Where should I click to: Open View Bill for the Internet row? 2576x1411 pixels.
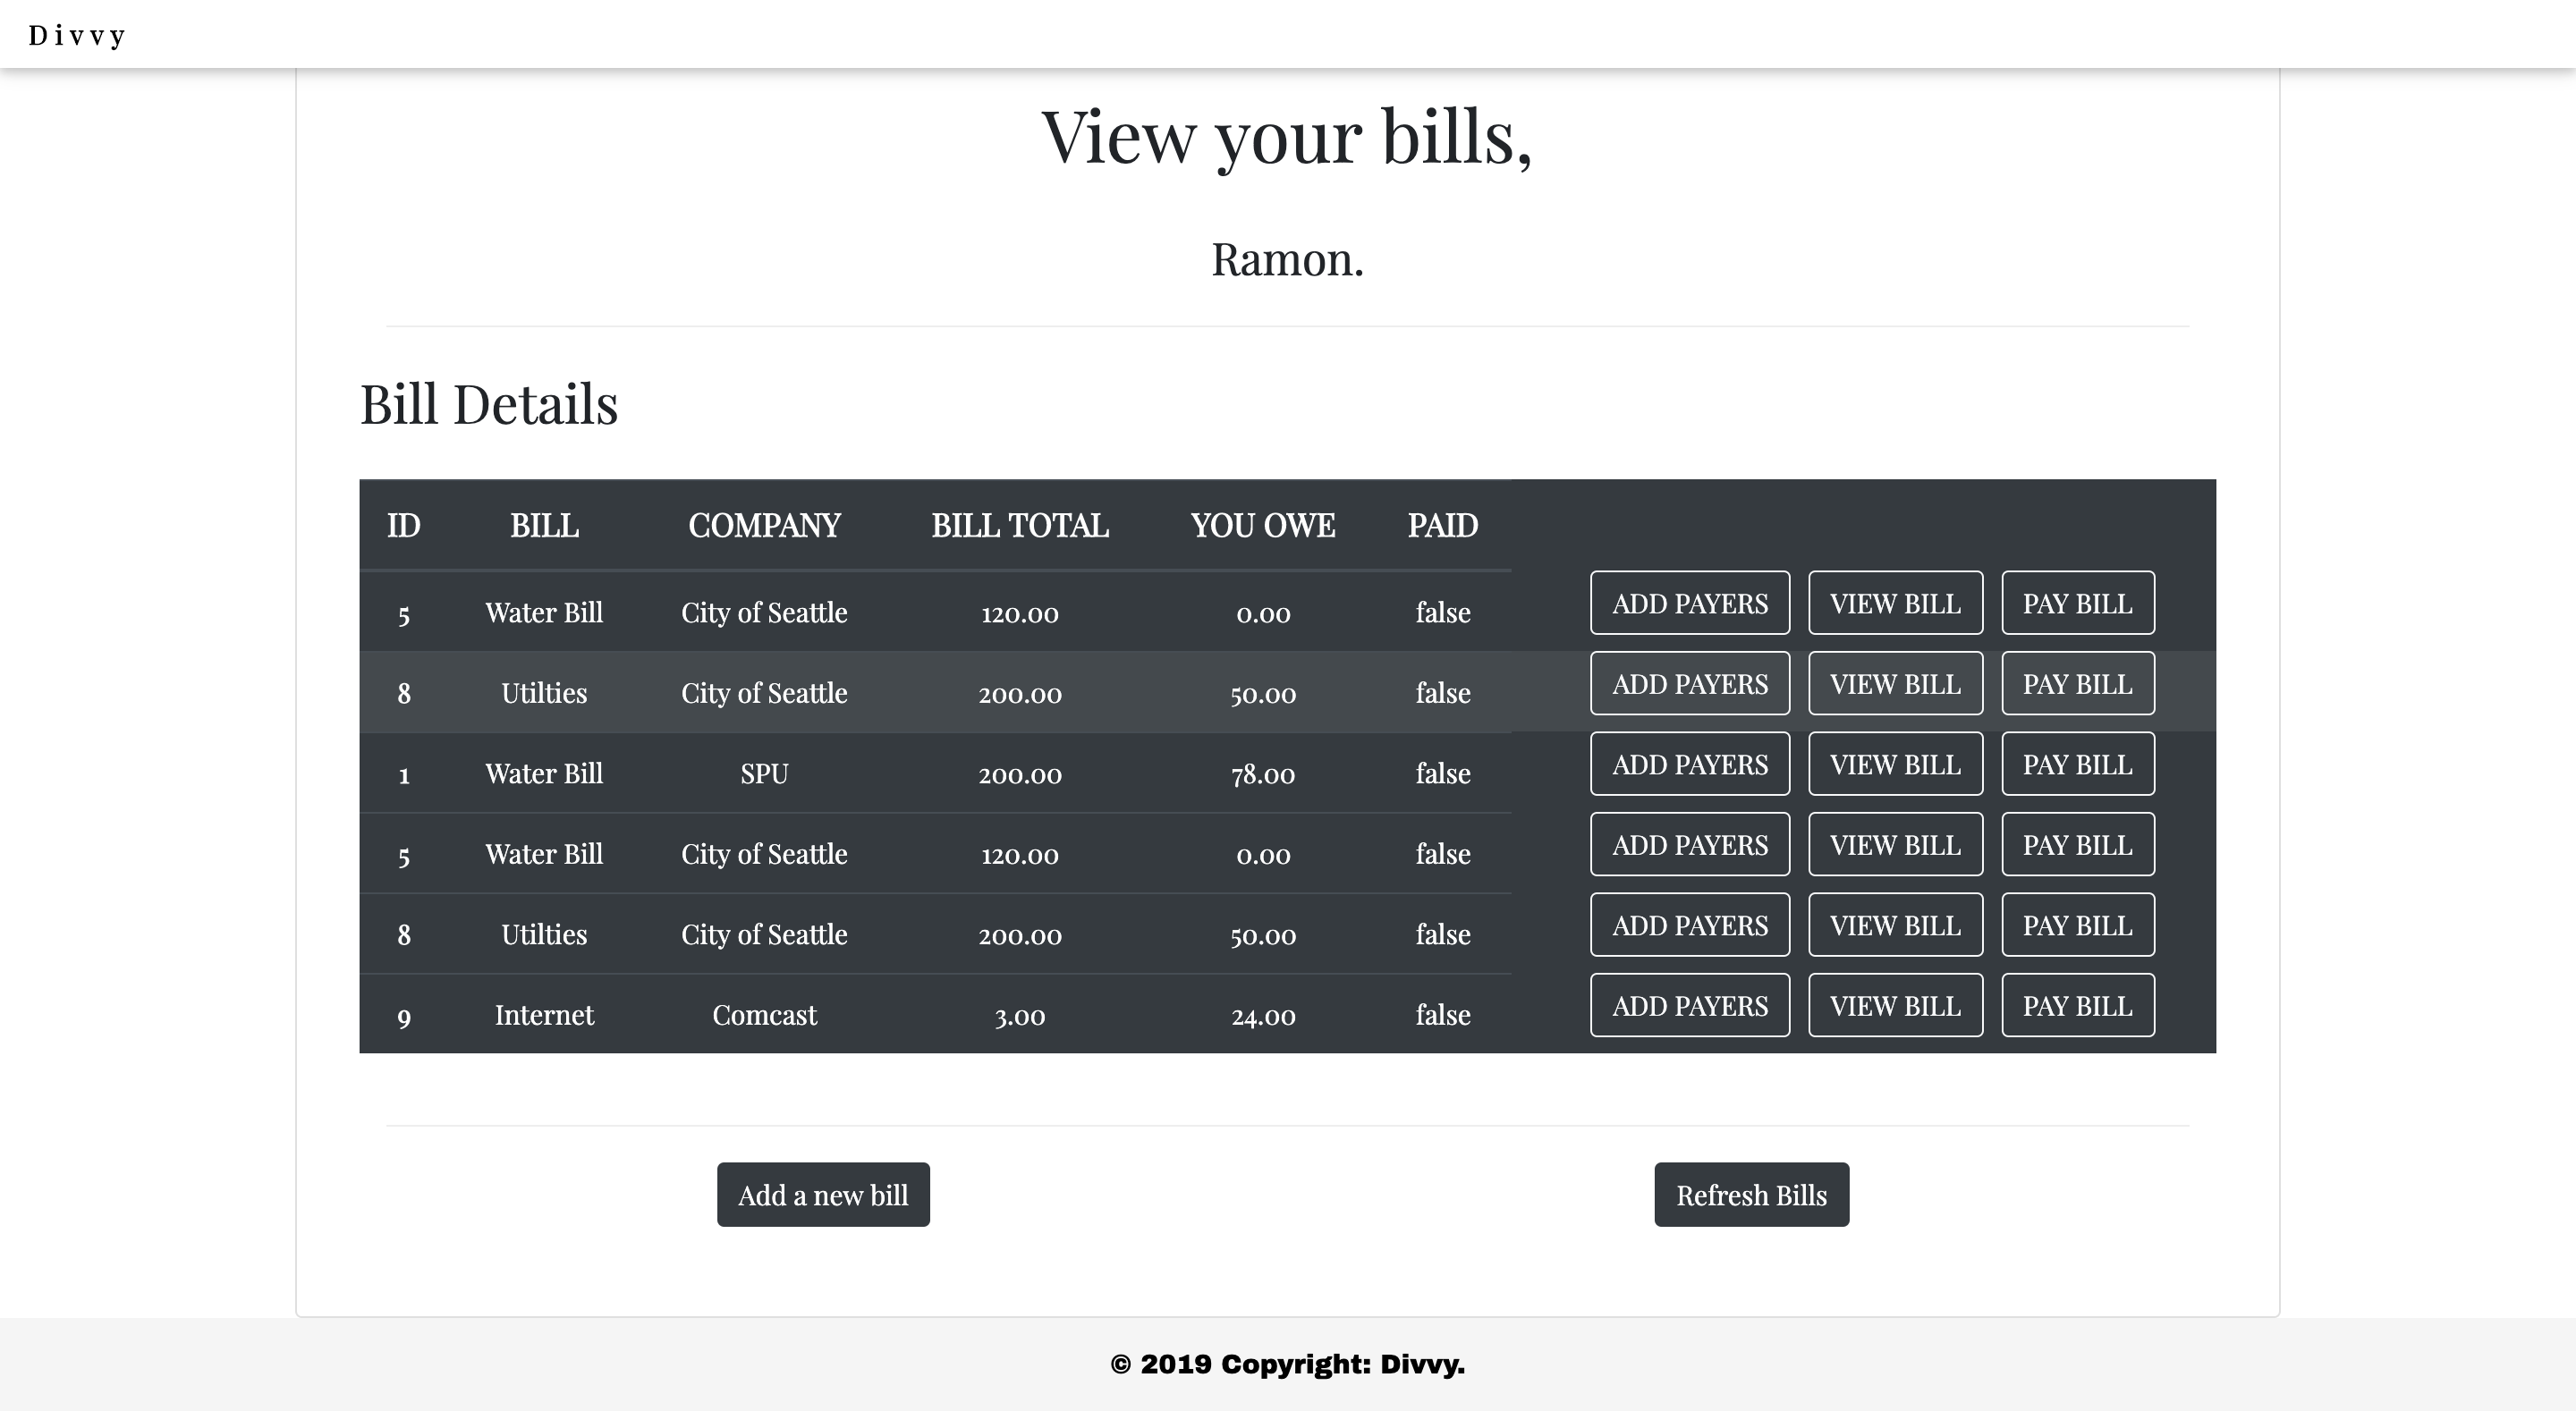pyautogui.click(x=1894, y=1005)
